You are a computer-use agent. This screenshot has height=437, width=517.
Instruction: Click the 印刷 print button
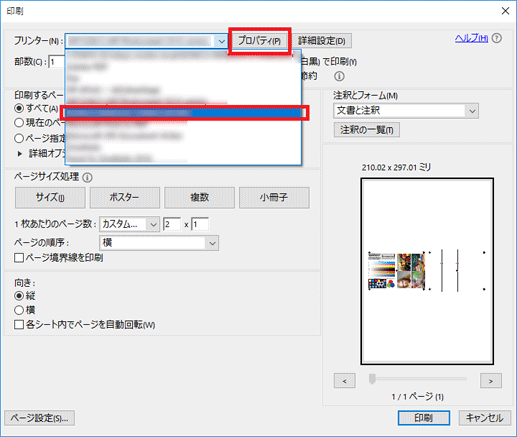[424, 418]
